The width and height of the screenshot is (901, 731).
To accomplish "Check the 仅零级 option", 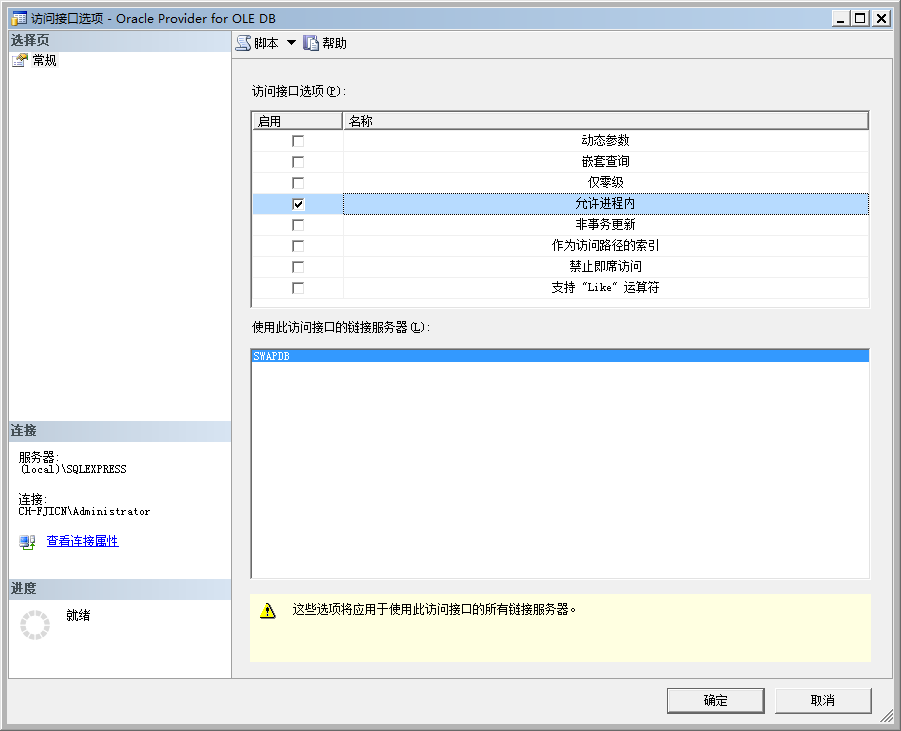I will (298, 183).
